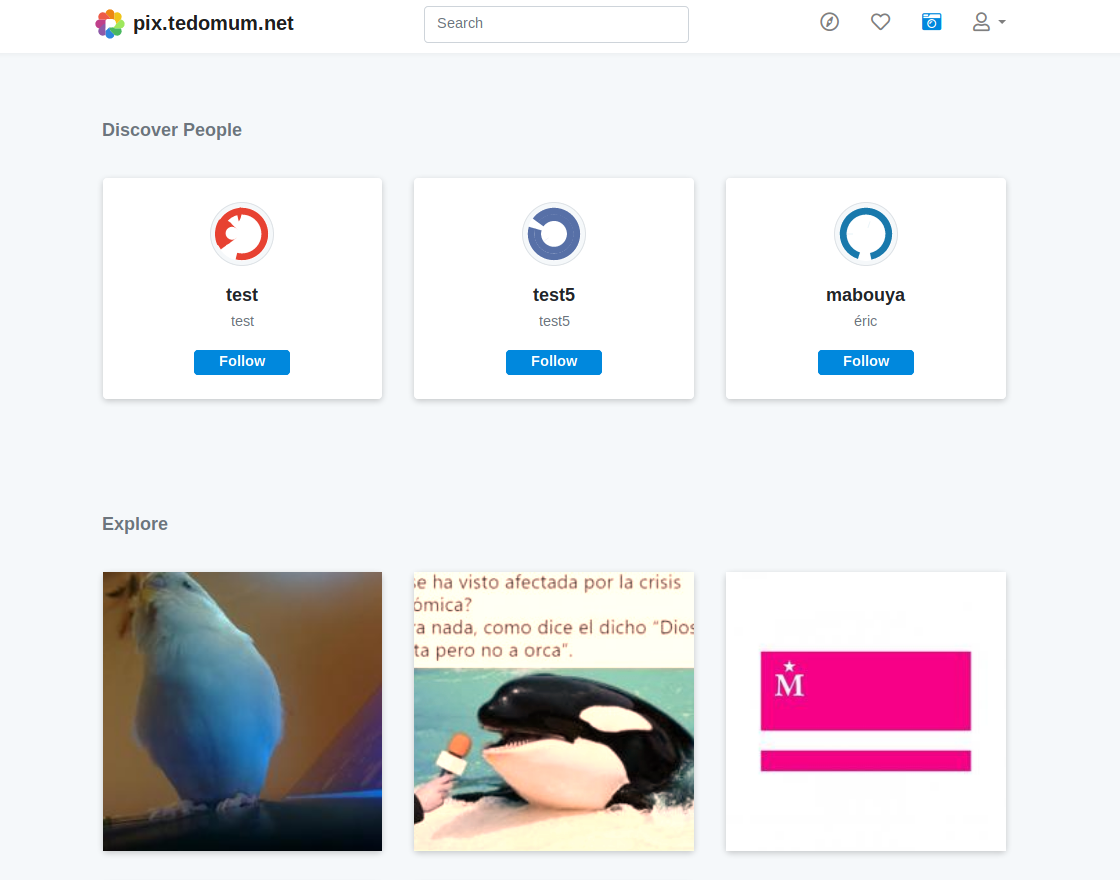
Task: Click the purple avatar of test5
Action: click(554, 234)
